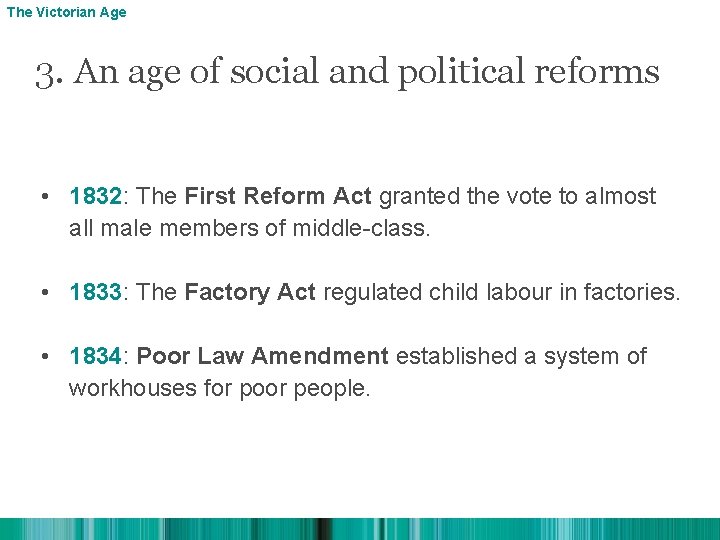This screenshot has height=540, width=720.
Task: Click the 'The Victorian Age' header text
Action: tap(67, 13)
